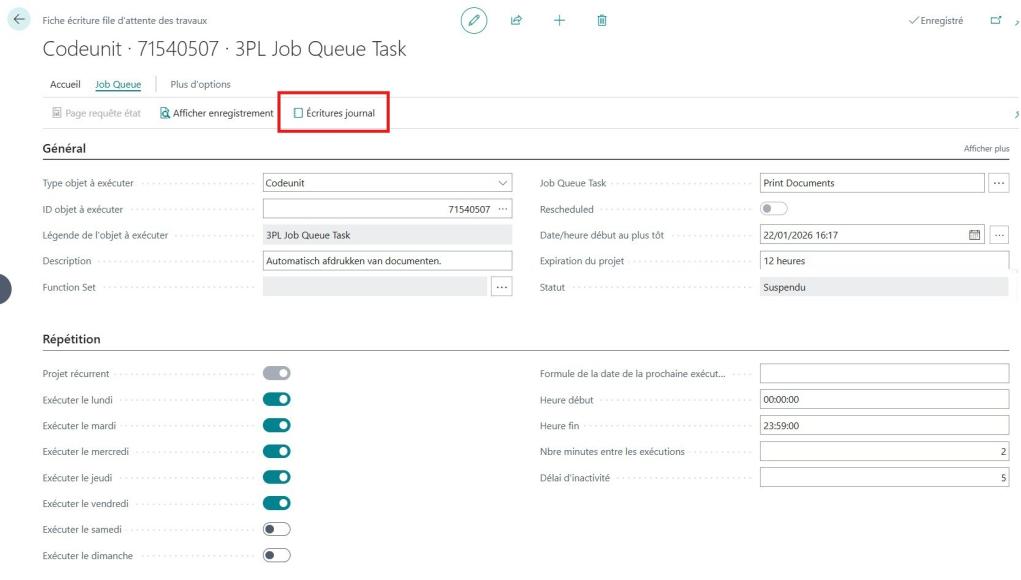Click Afficher plus link
Viewport: 1021px width, 580px height.
(986, 148)
